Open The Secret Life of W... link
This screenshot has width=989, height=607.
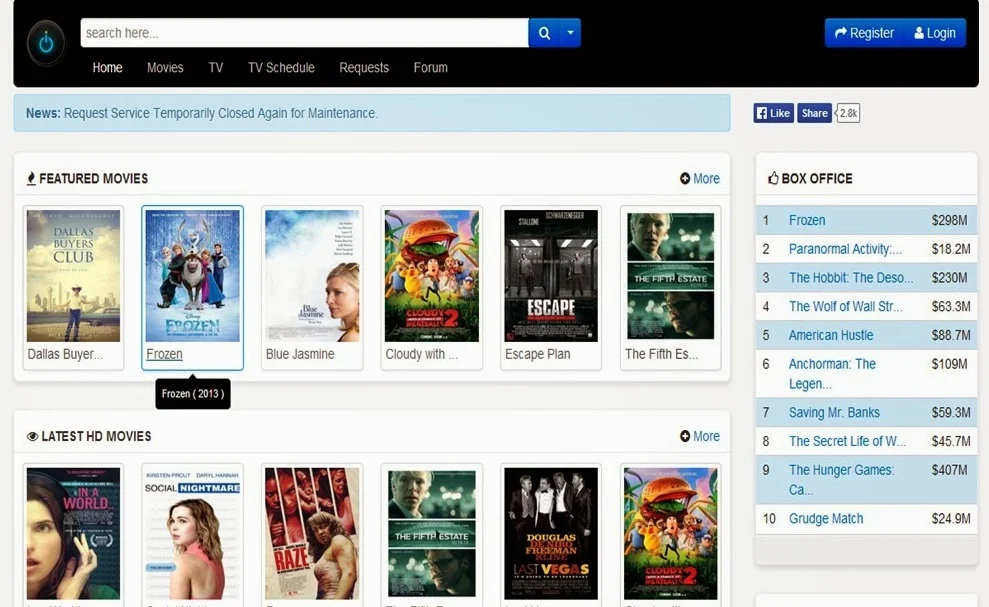(847, 441)
